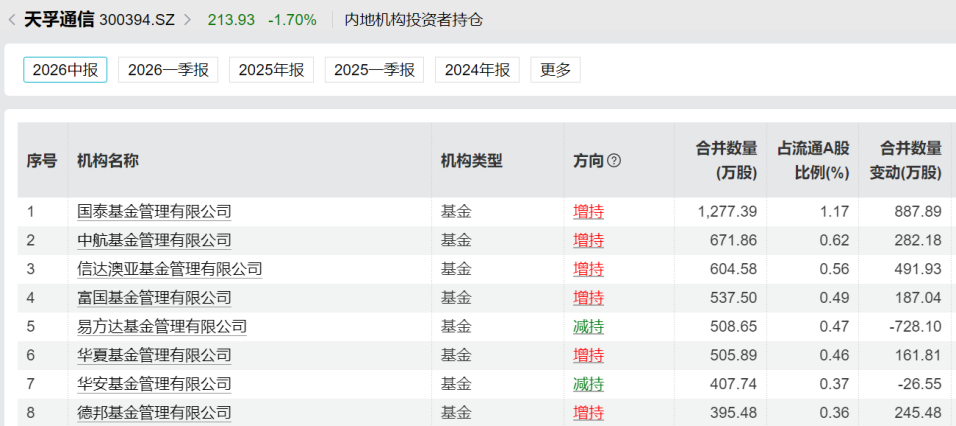
Task: Click the price 213.93
Action: pyautogui.click(x=231, y=20)
